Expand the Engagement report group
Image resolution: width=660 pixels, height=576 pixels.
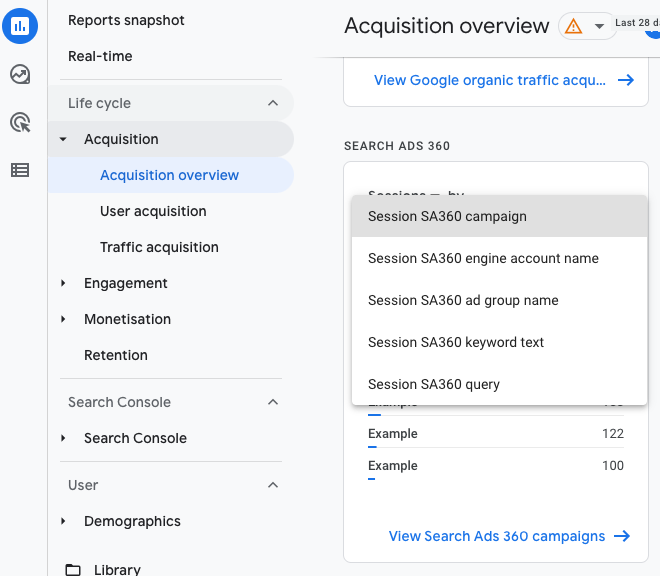tap(63, 283)
